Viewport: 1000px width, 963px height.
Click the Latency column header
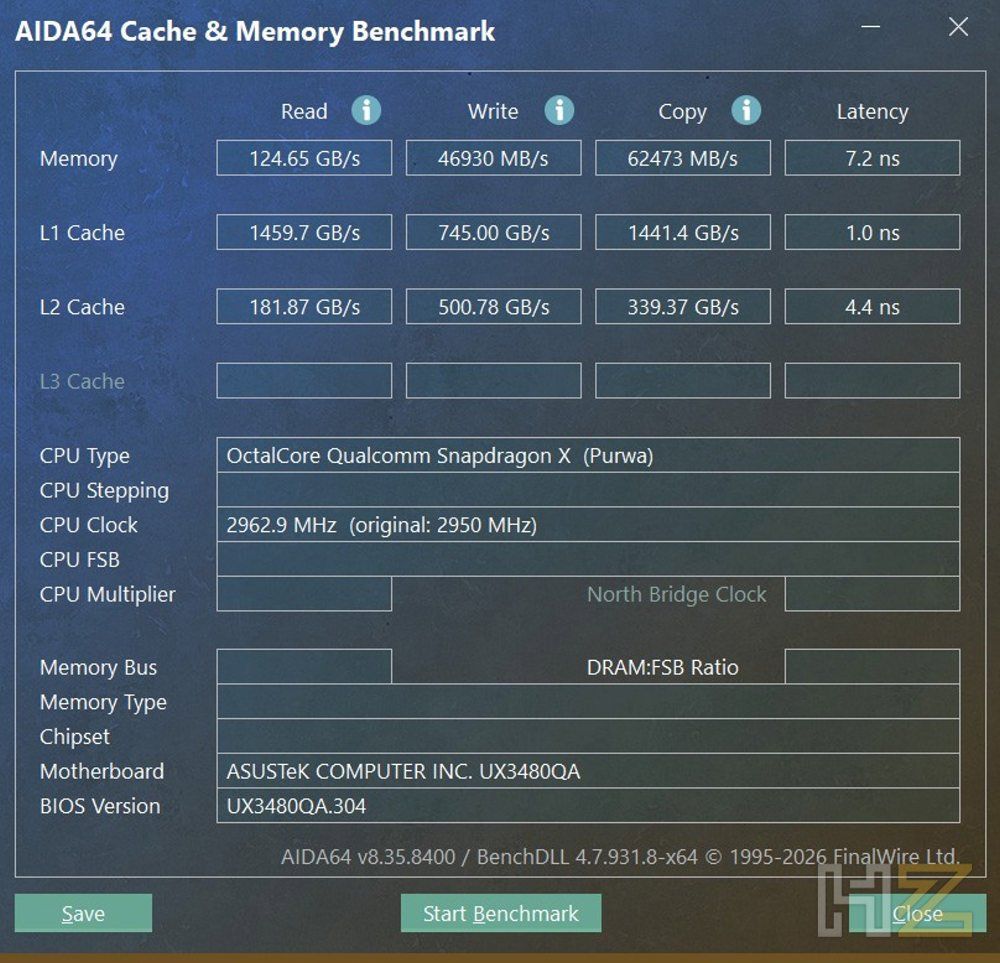tap(872, 112)
